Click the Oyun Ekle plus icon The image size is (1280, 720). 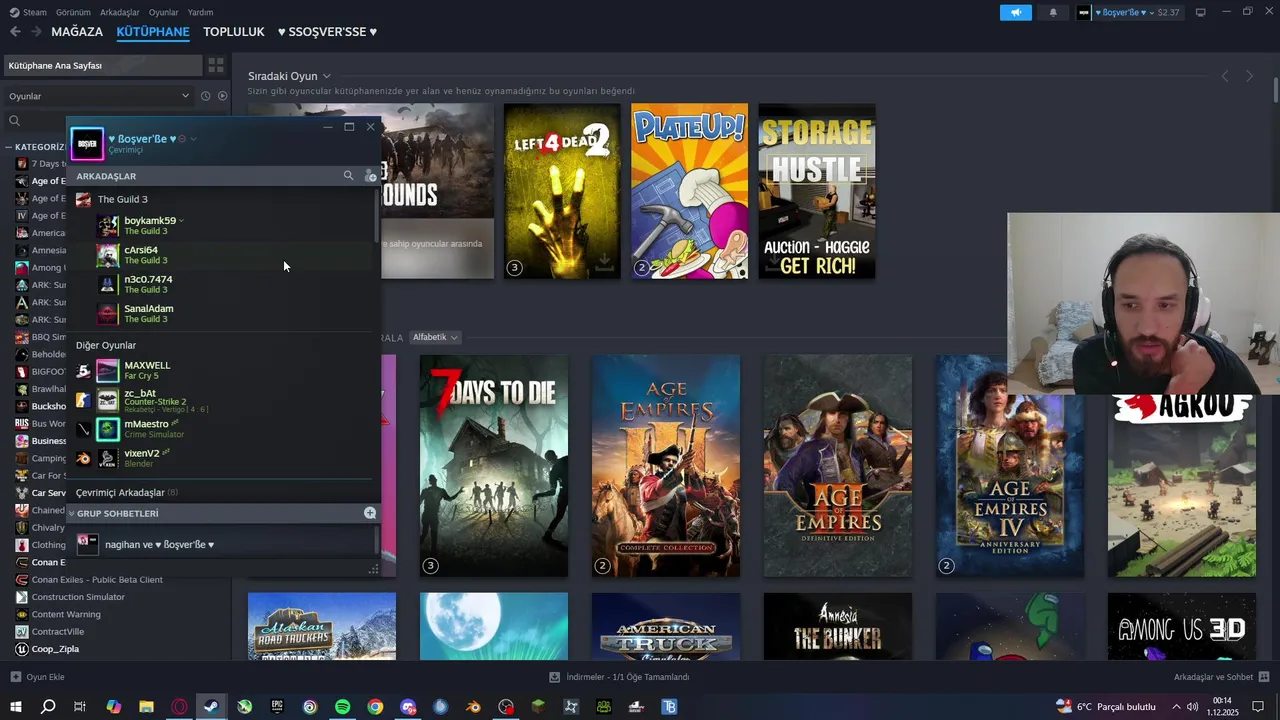tap(15, 677)
